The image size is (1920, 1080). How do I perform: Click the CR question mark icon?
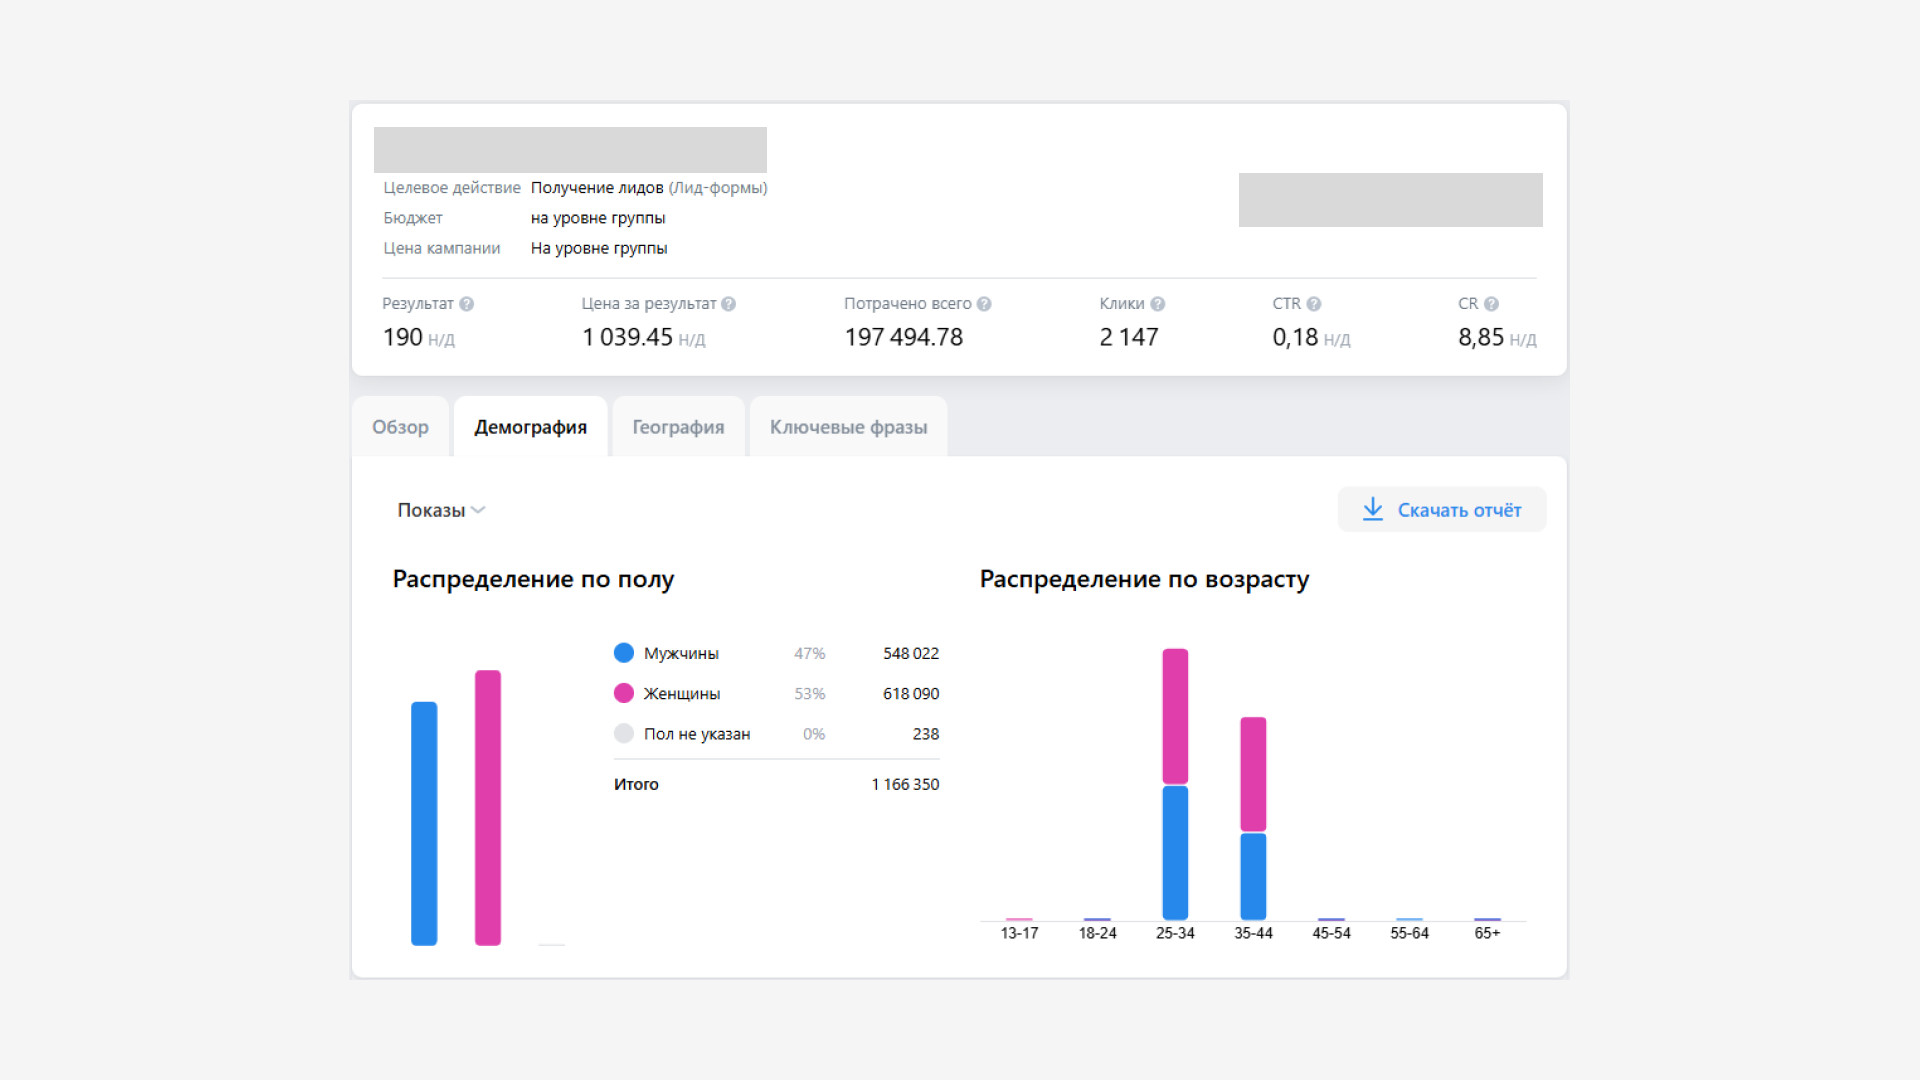coord(1491,304)
